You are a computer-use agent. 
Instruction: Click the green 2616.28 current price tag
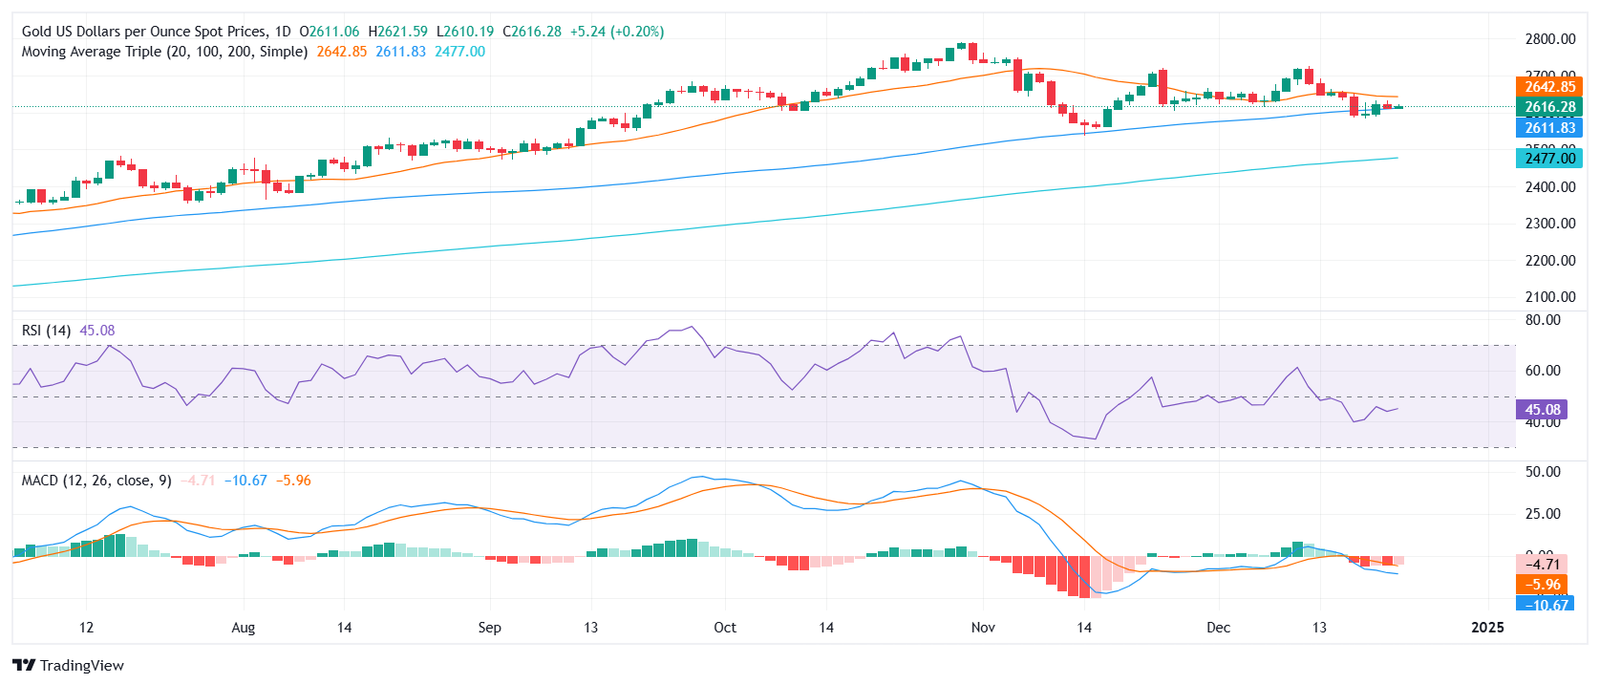(x=1549, y=107)
